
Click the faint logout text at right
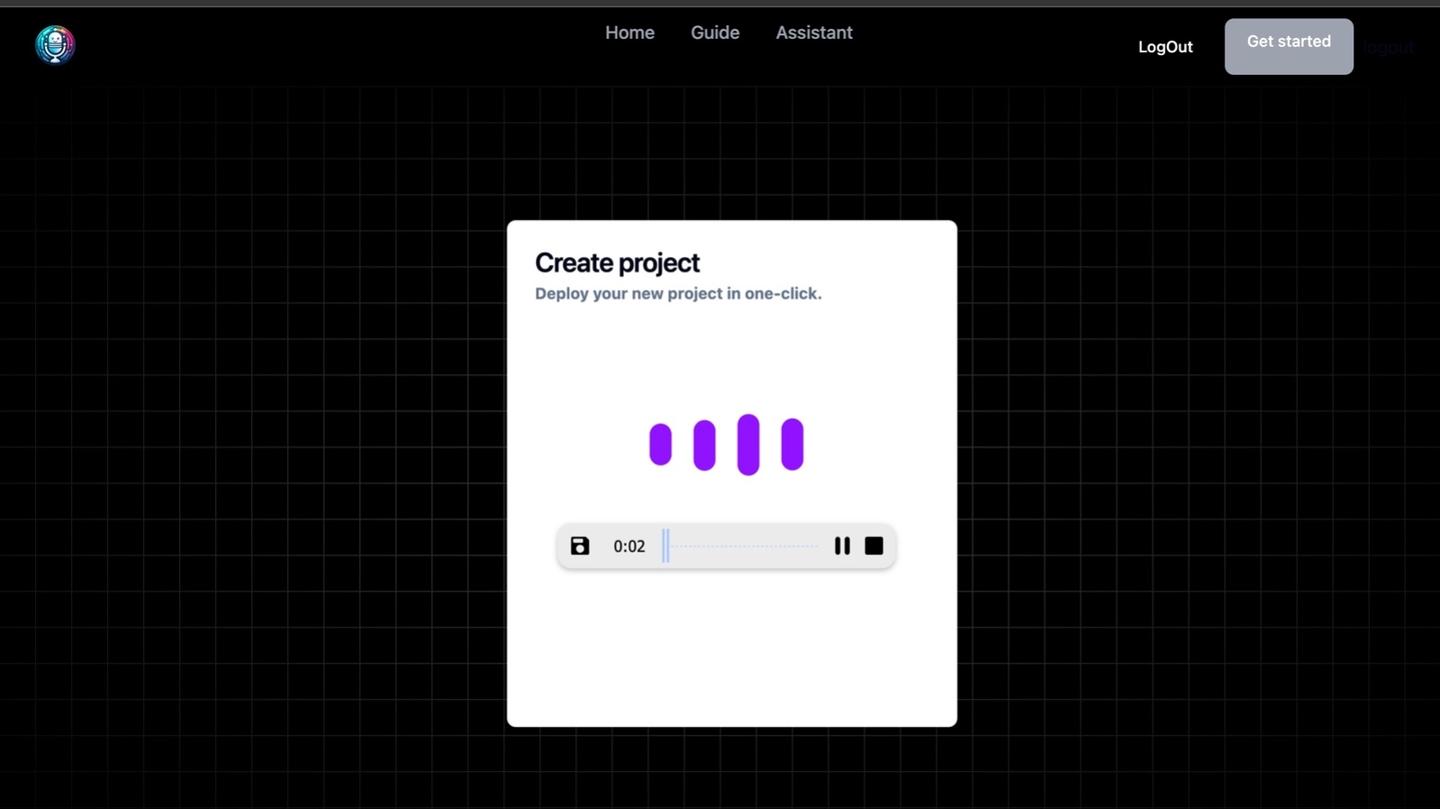click(x=1389, y=47)
